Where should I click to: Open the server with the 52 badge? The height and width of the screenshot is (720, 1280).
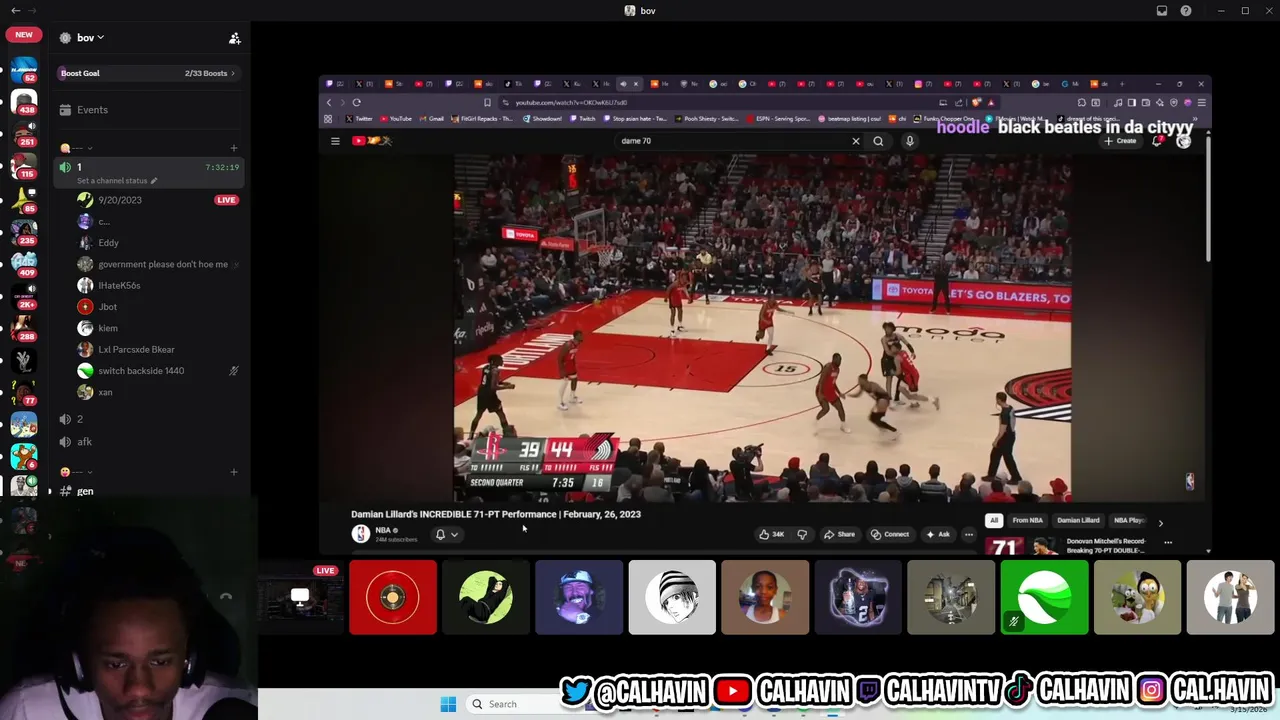point(24,70)
